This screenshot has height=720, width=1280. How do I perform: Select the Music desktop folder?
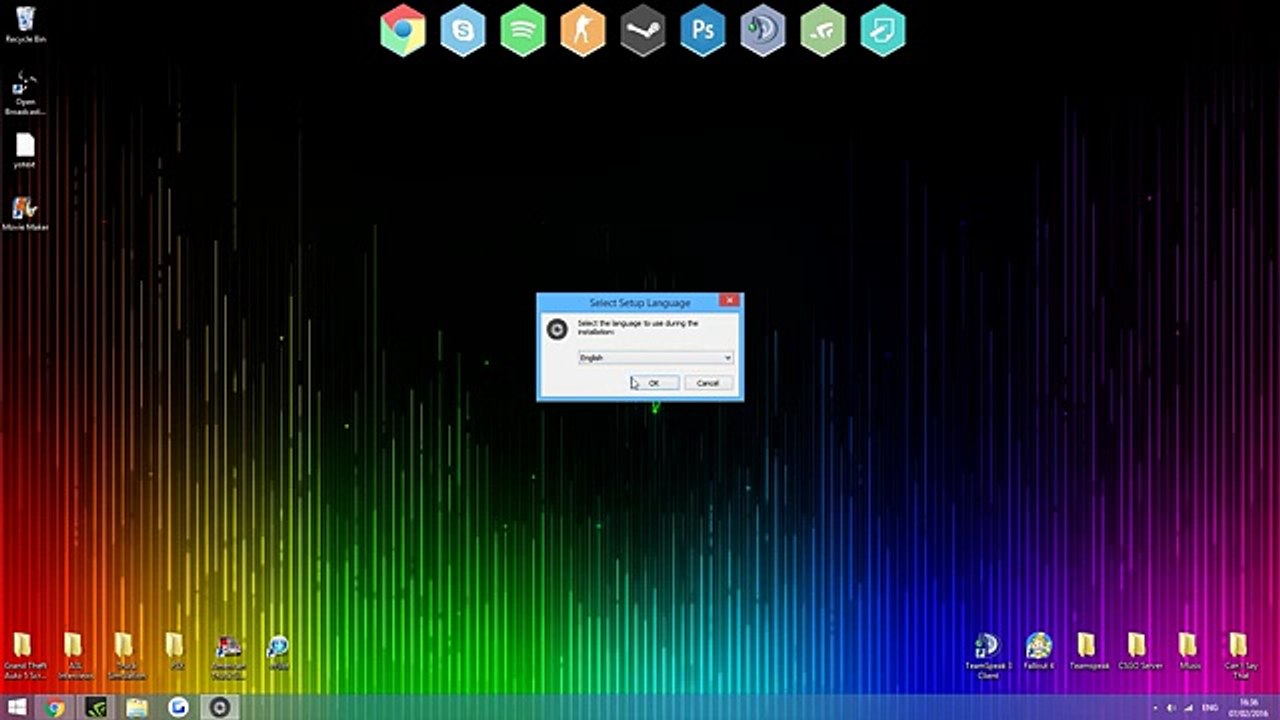point(1188,652)
